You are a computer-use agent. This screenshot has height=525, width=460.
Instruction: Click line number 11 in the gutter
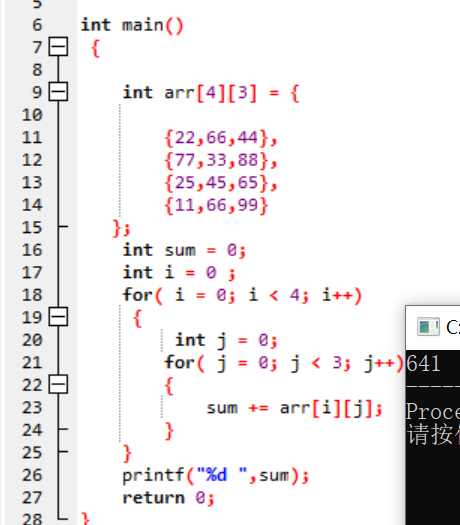pyautogui.click(x=32, y=138)
